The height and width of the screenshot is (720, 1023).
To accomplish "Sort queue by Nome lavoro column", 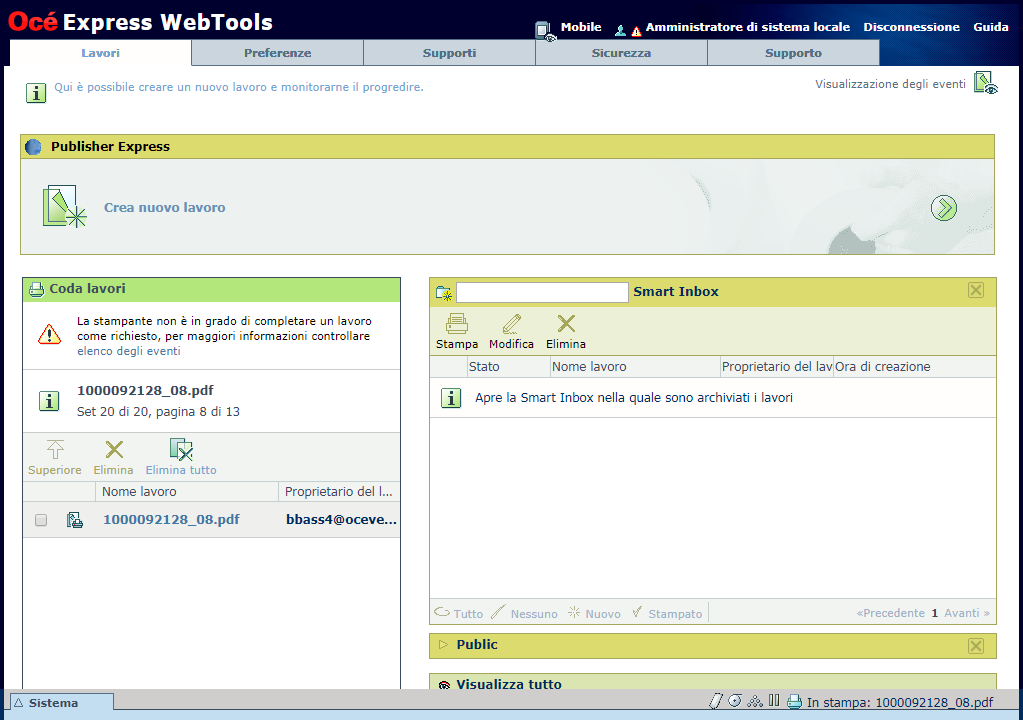I will click(187, 492).
